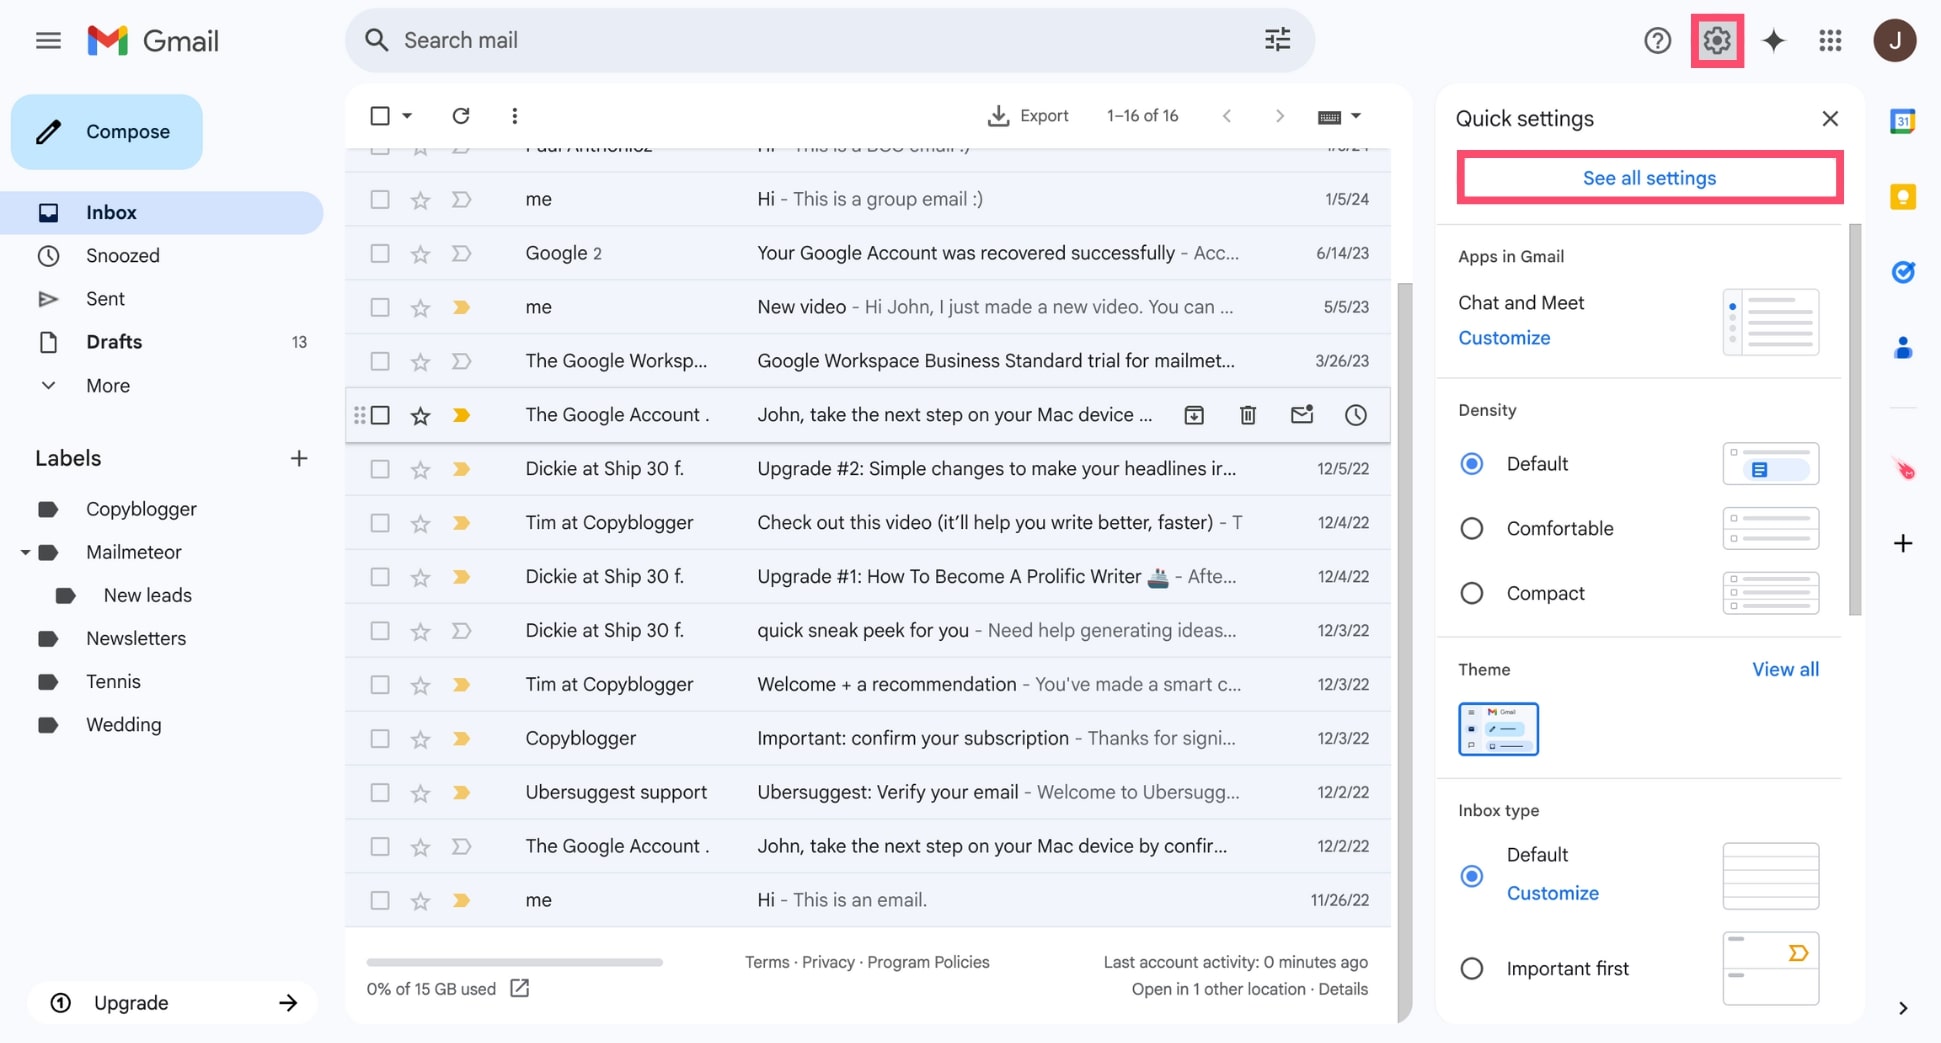
Task: Click See all settings
Action: [x=1649, y=178]
